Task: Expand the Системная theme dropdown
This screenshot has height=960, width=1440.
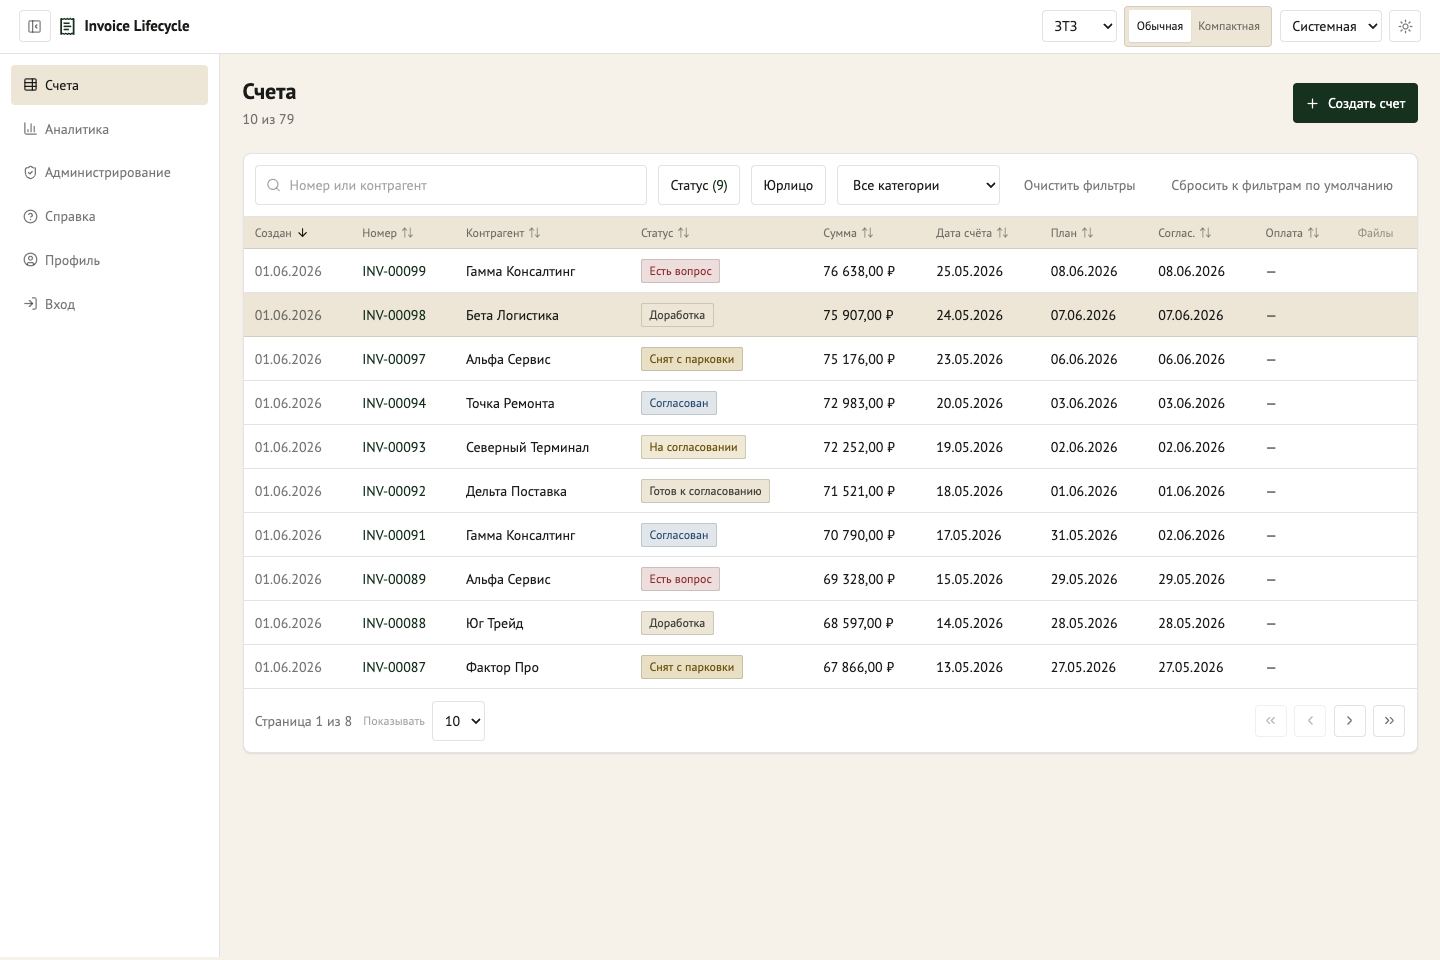Action: click(1331, 26)
